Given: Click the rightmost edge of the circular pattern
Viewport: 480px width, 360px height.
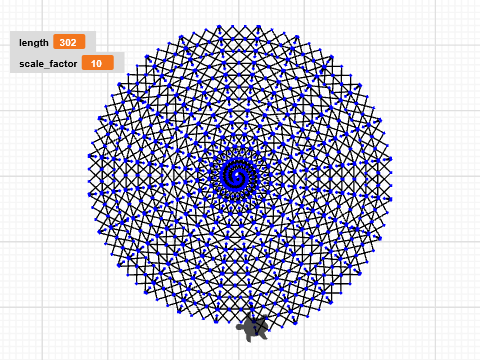Looking at the screenshot, I should click(390, 173).
